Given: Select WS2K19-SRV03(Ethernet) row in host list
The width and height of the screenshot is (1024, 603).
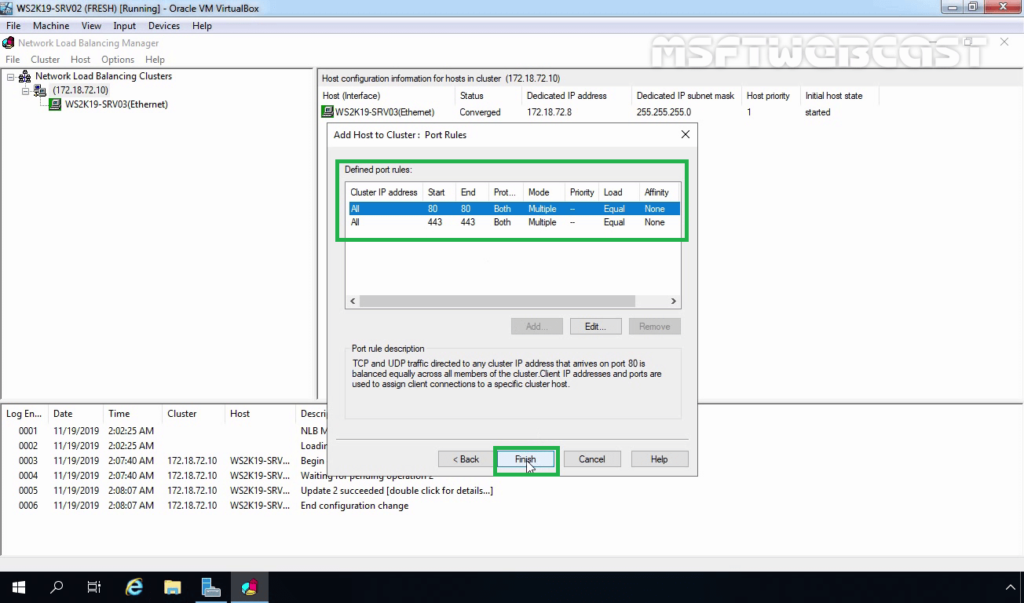Looking at the screenshot, I should [x=600, y=112].
